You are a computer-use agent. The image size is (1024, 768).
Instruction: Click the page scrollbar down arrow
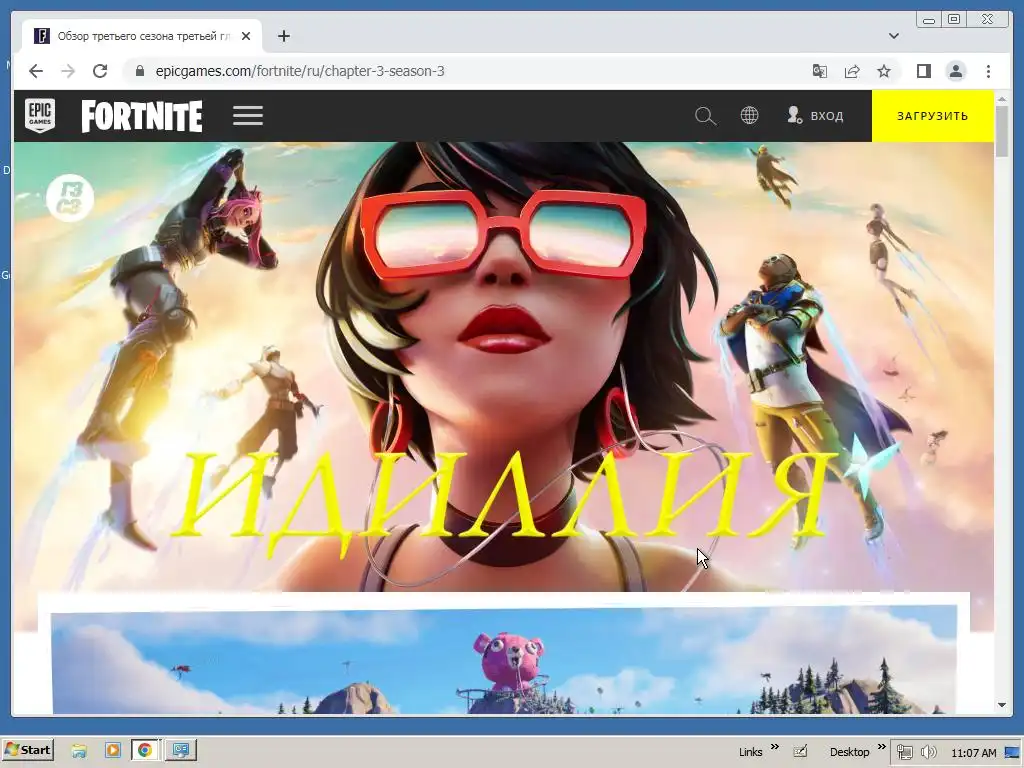(x=1002, y=705)
